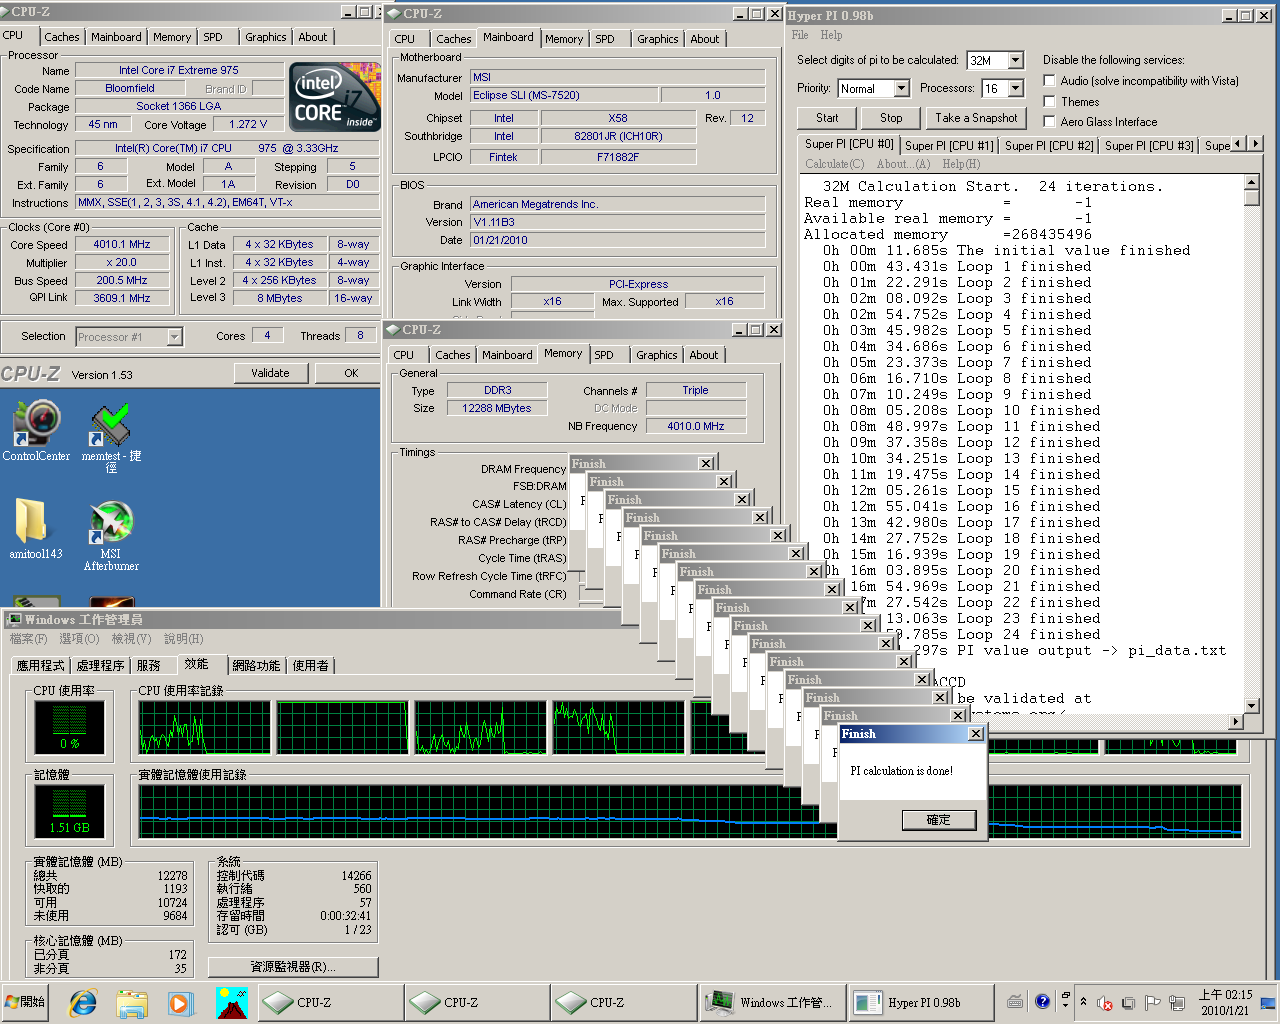Click the Hyper PI tab strip right arrow
The image size is (1280, 1024).
point(1255,144)
